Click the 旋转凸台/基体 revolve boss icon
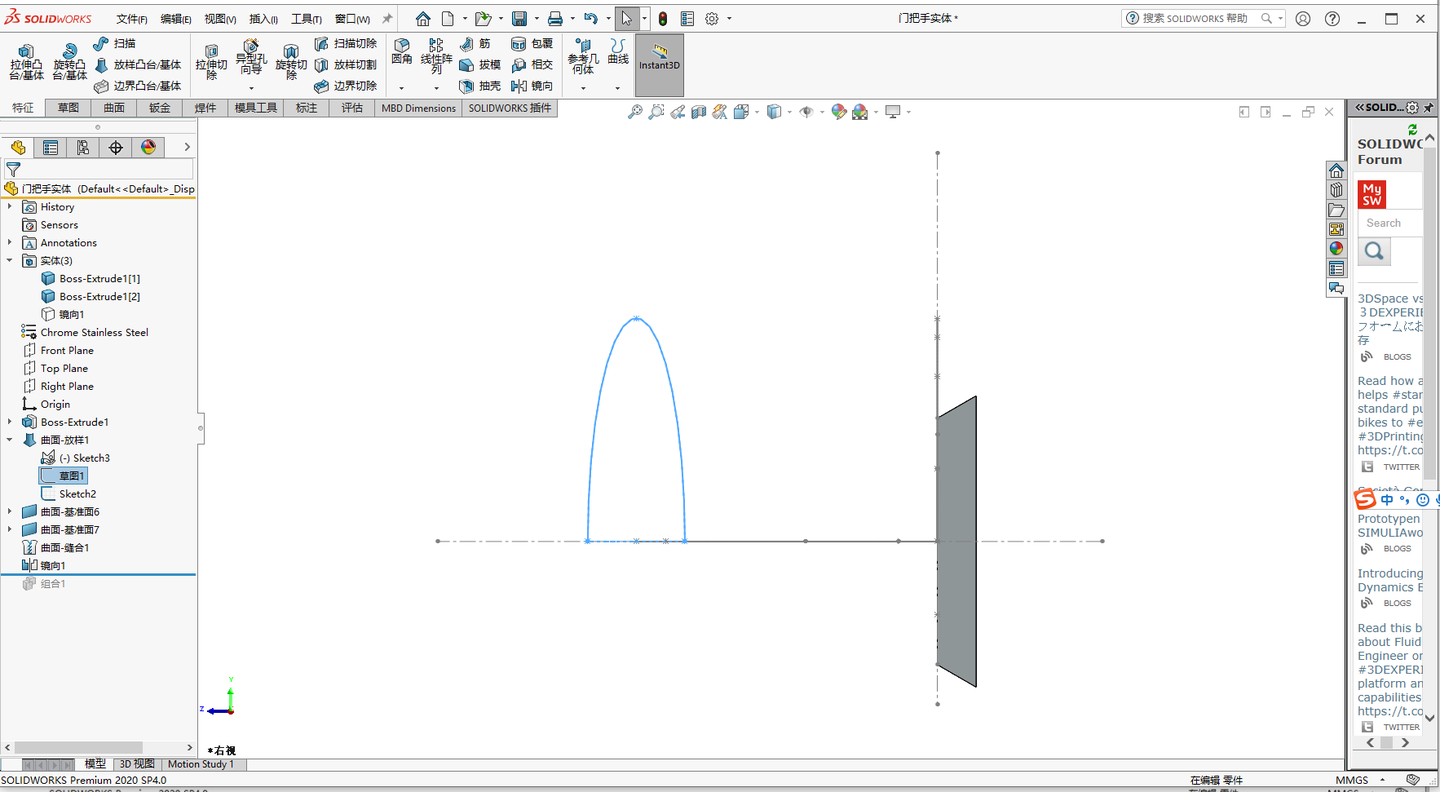Viewport: 1440px width, 792px height. pos(69,62)
